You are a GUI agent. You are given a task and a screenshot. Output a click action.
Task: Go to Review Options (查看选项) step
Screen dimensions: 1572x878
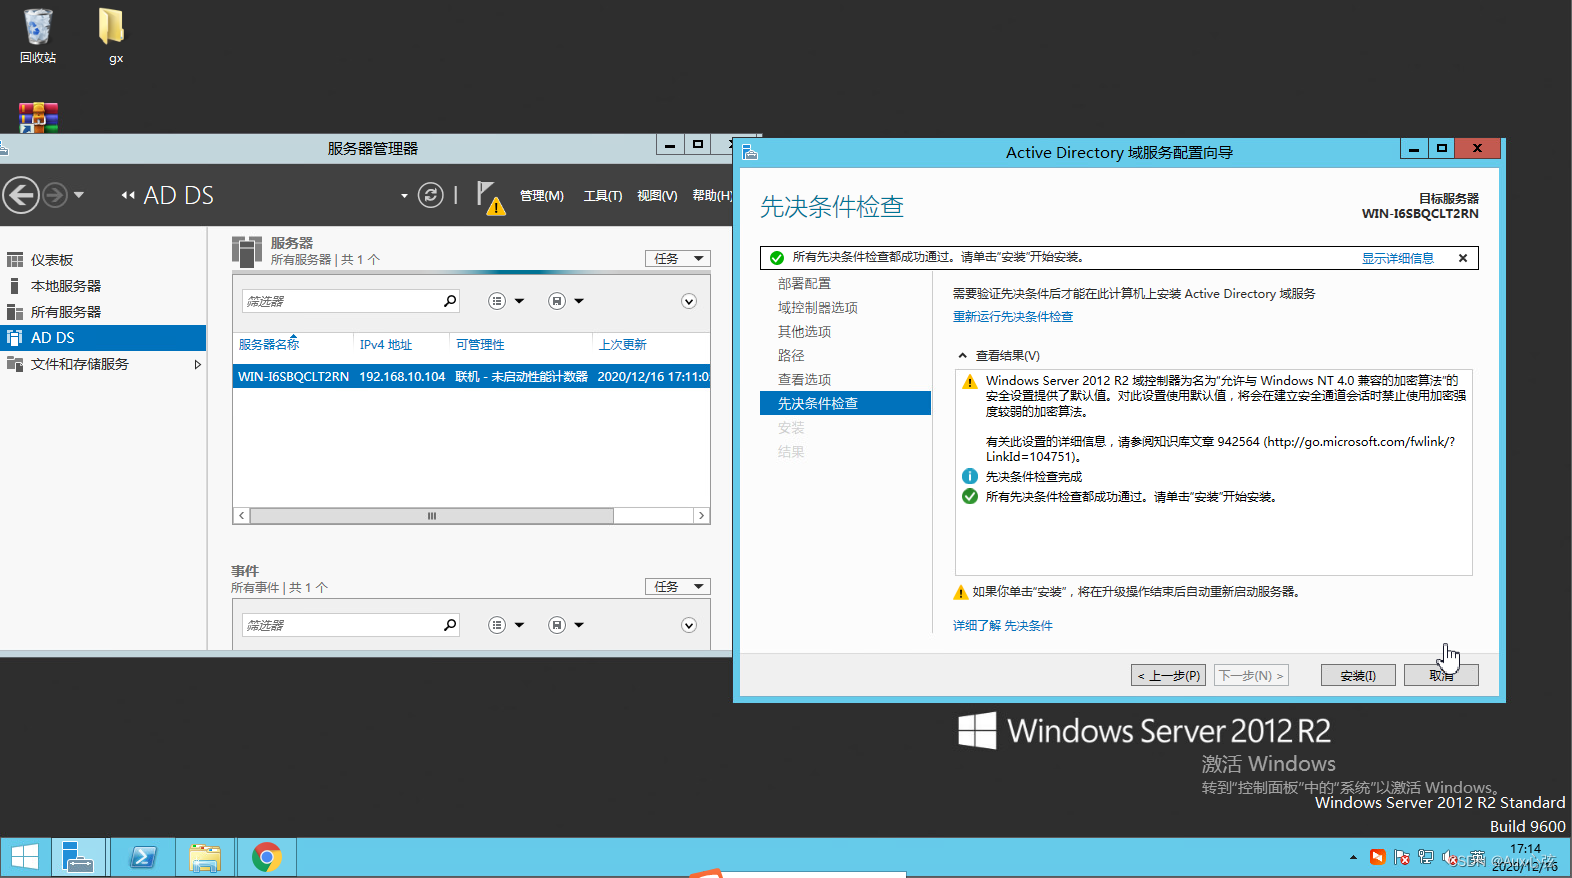coord(804,380)
